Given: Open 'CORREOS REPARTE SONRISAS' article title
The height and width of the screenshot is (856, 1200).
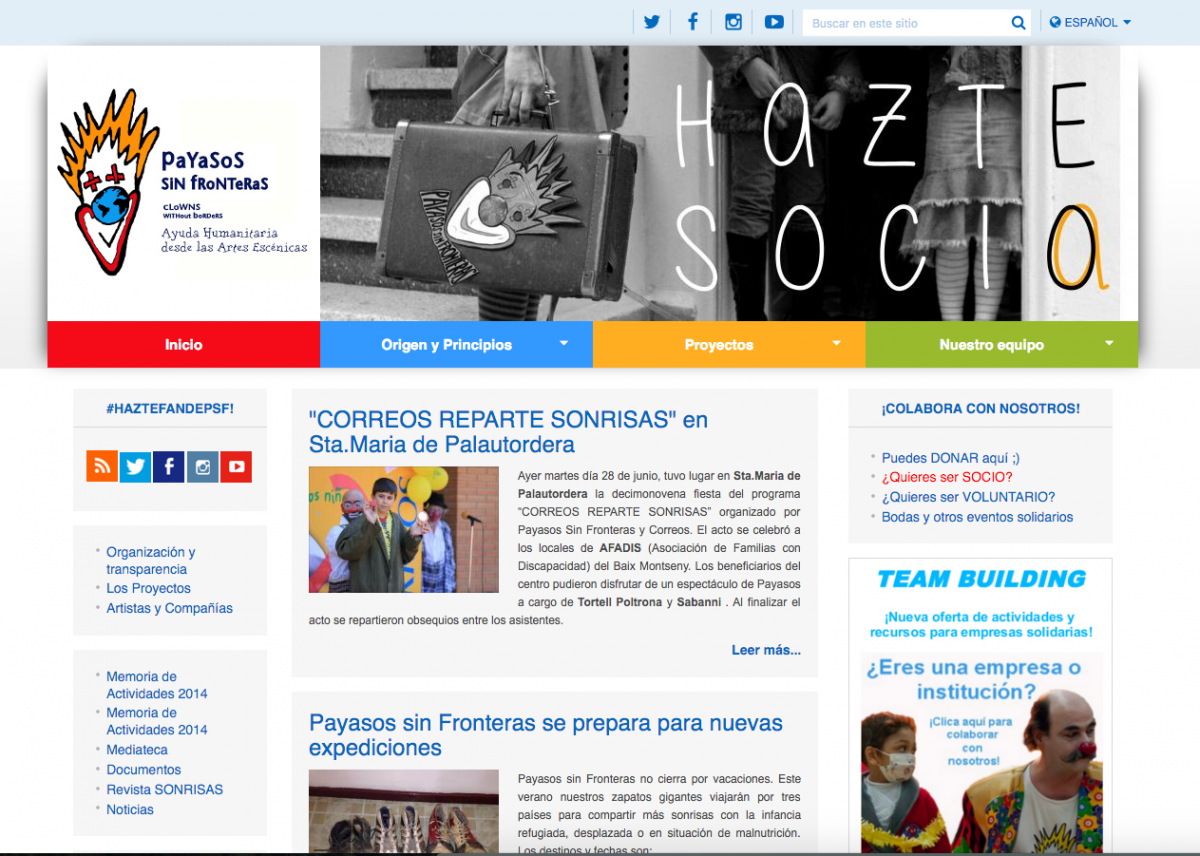Looking at the screenshot, I should pos(508,432).
